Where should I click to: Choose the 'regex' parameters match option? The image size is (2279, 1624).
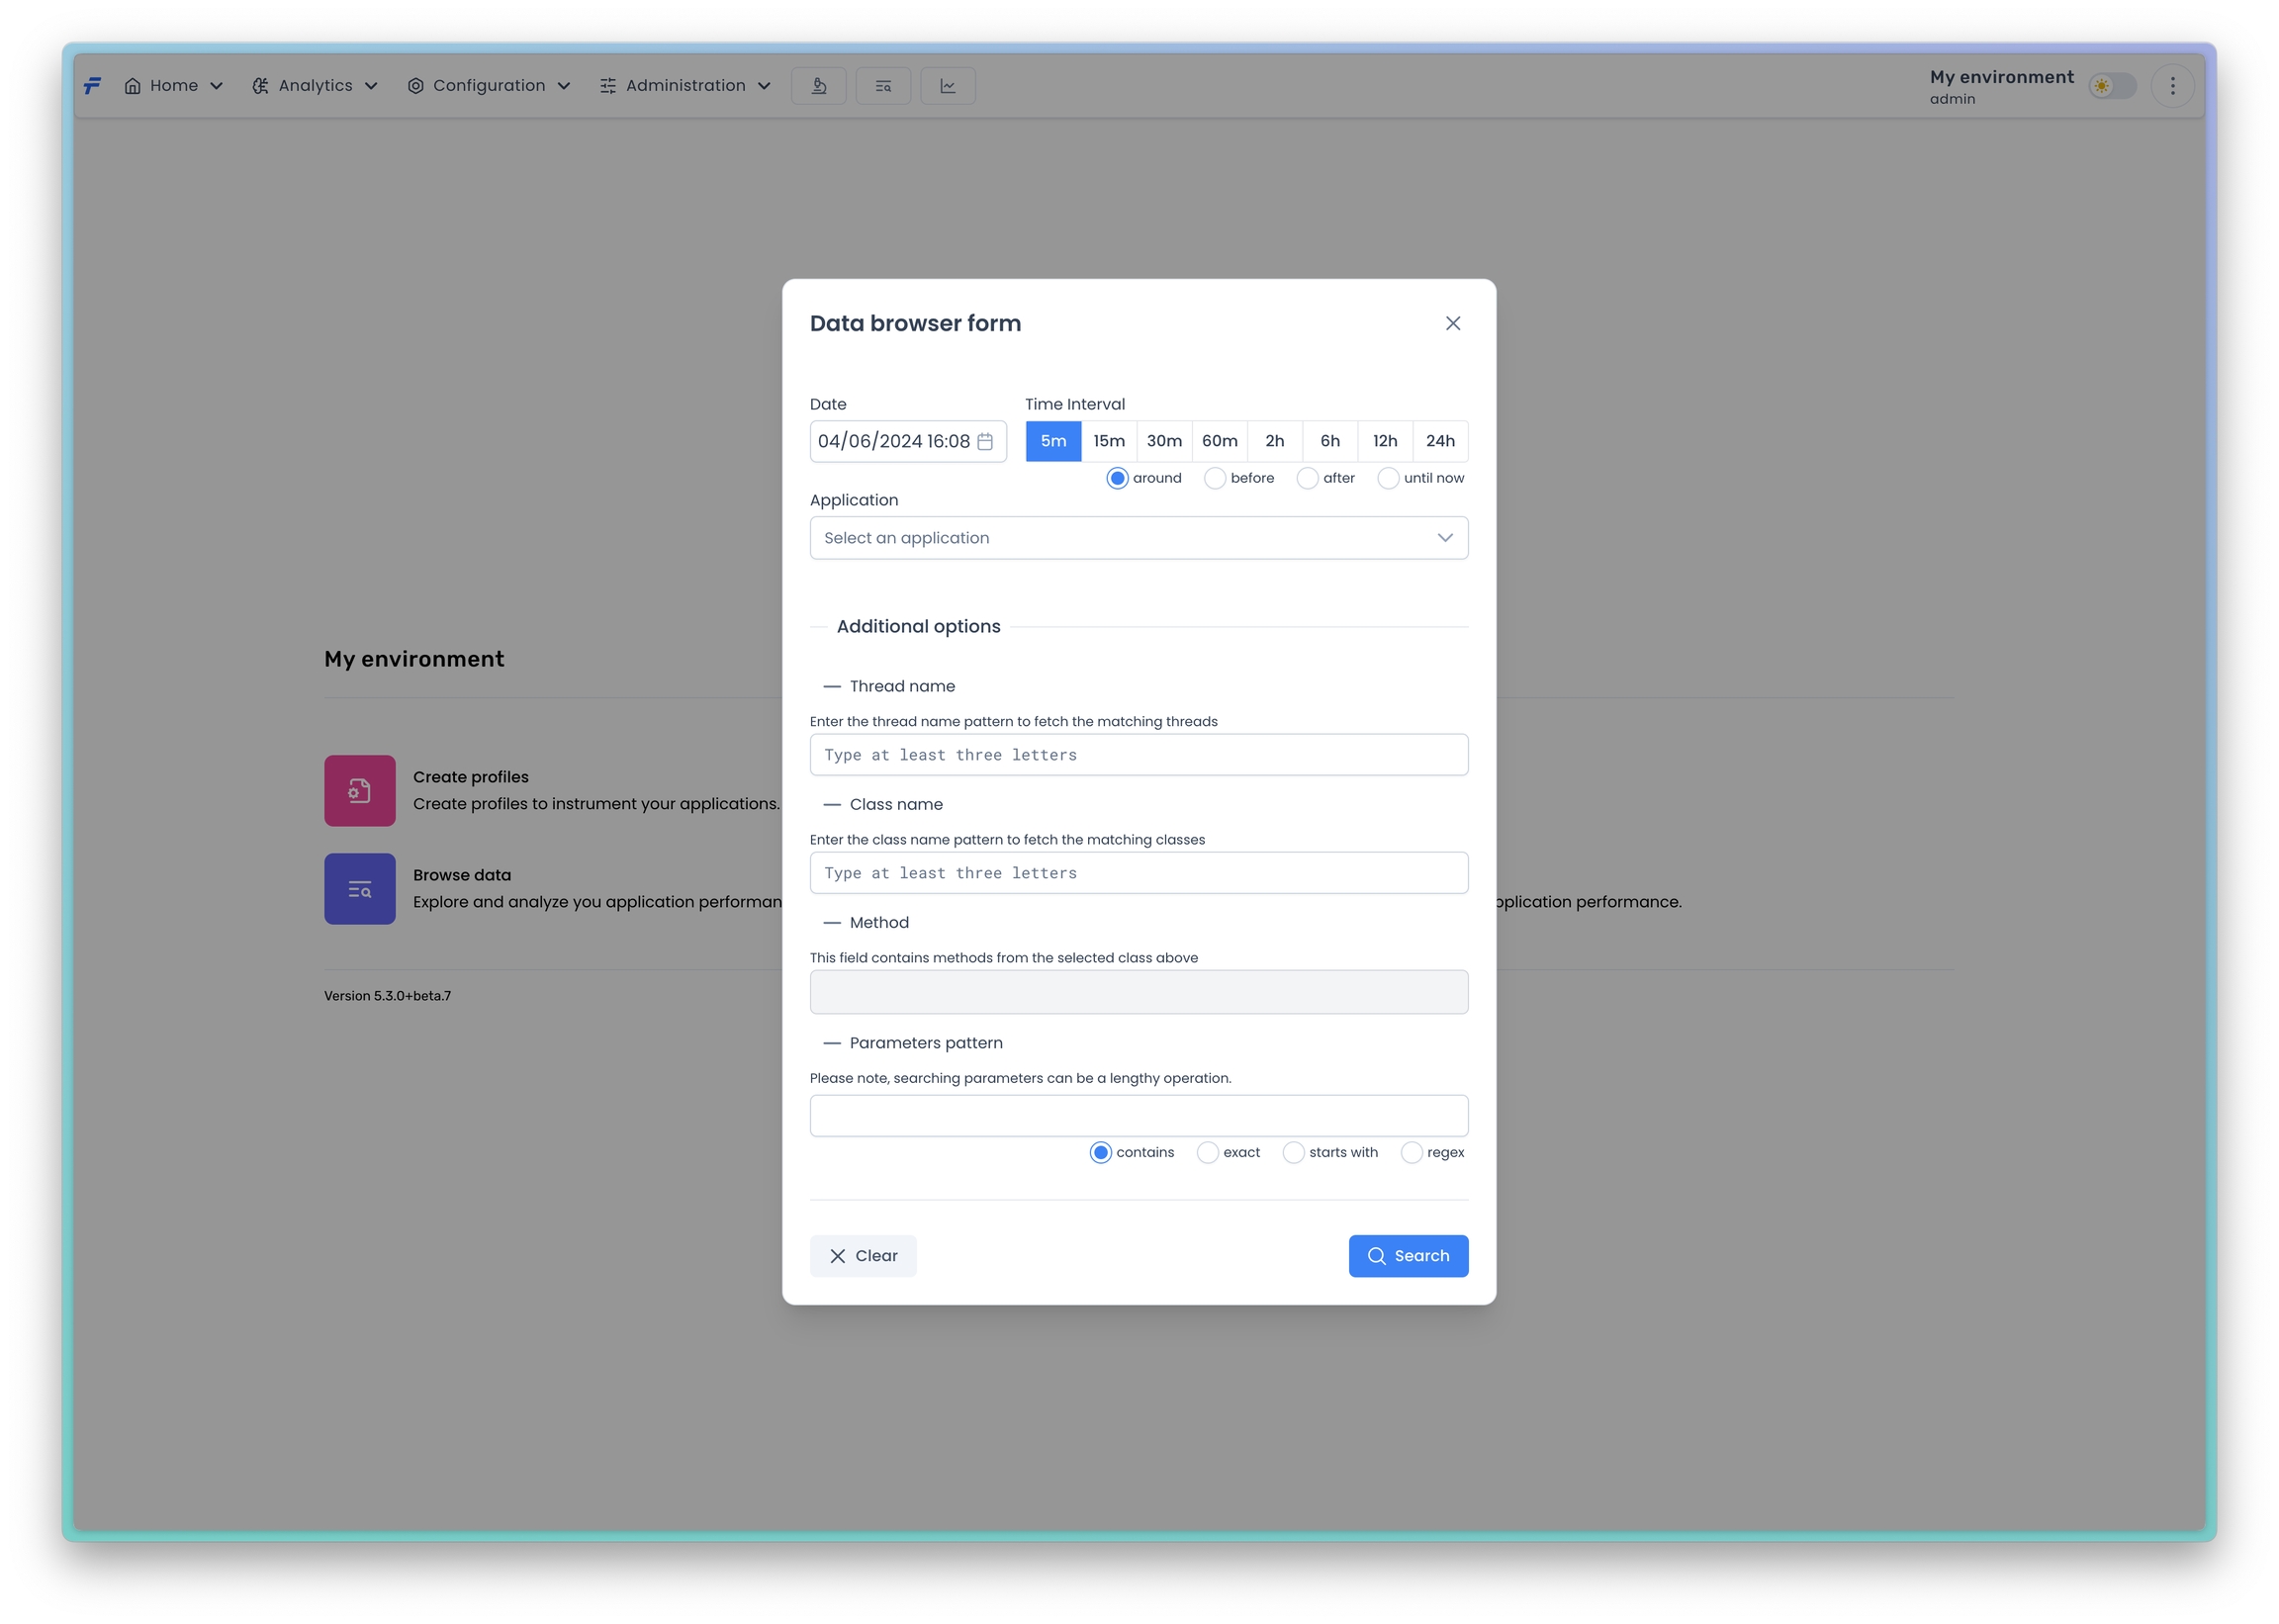click(x=1410, y=1152)
